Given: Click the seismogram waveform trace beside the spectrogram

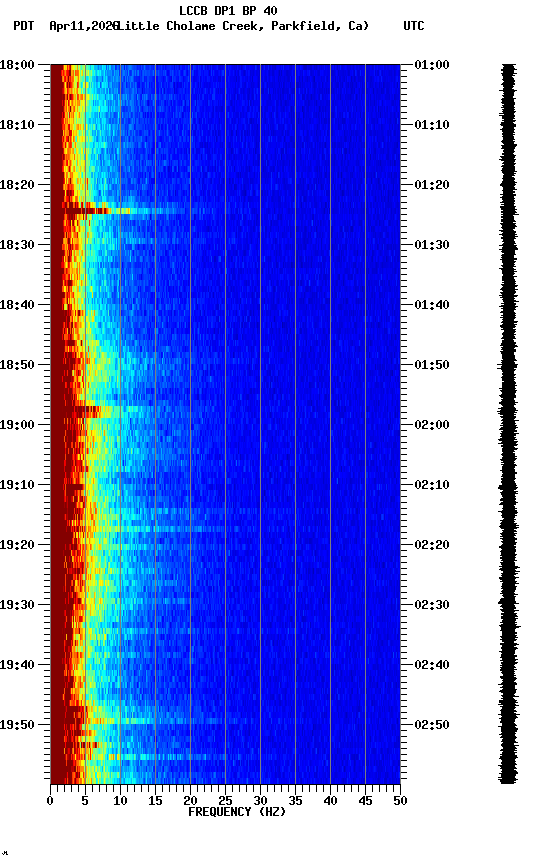Looking at the screenshot, I should tap(508, 424).
